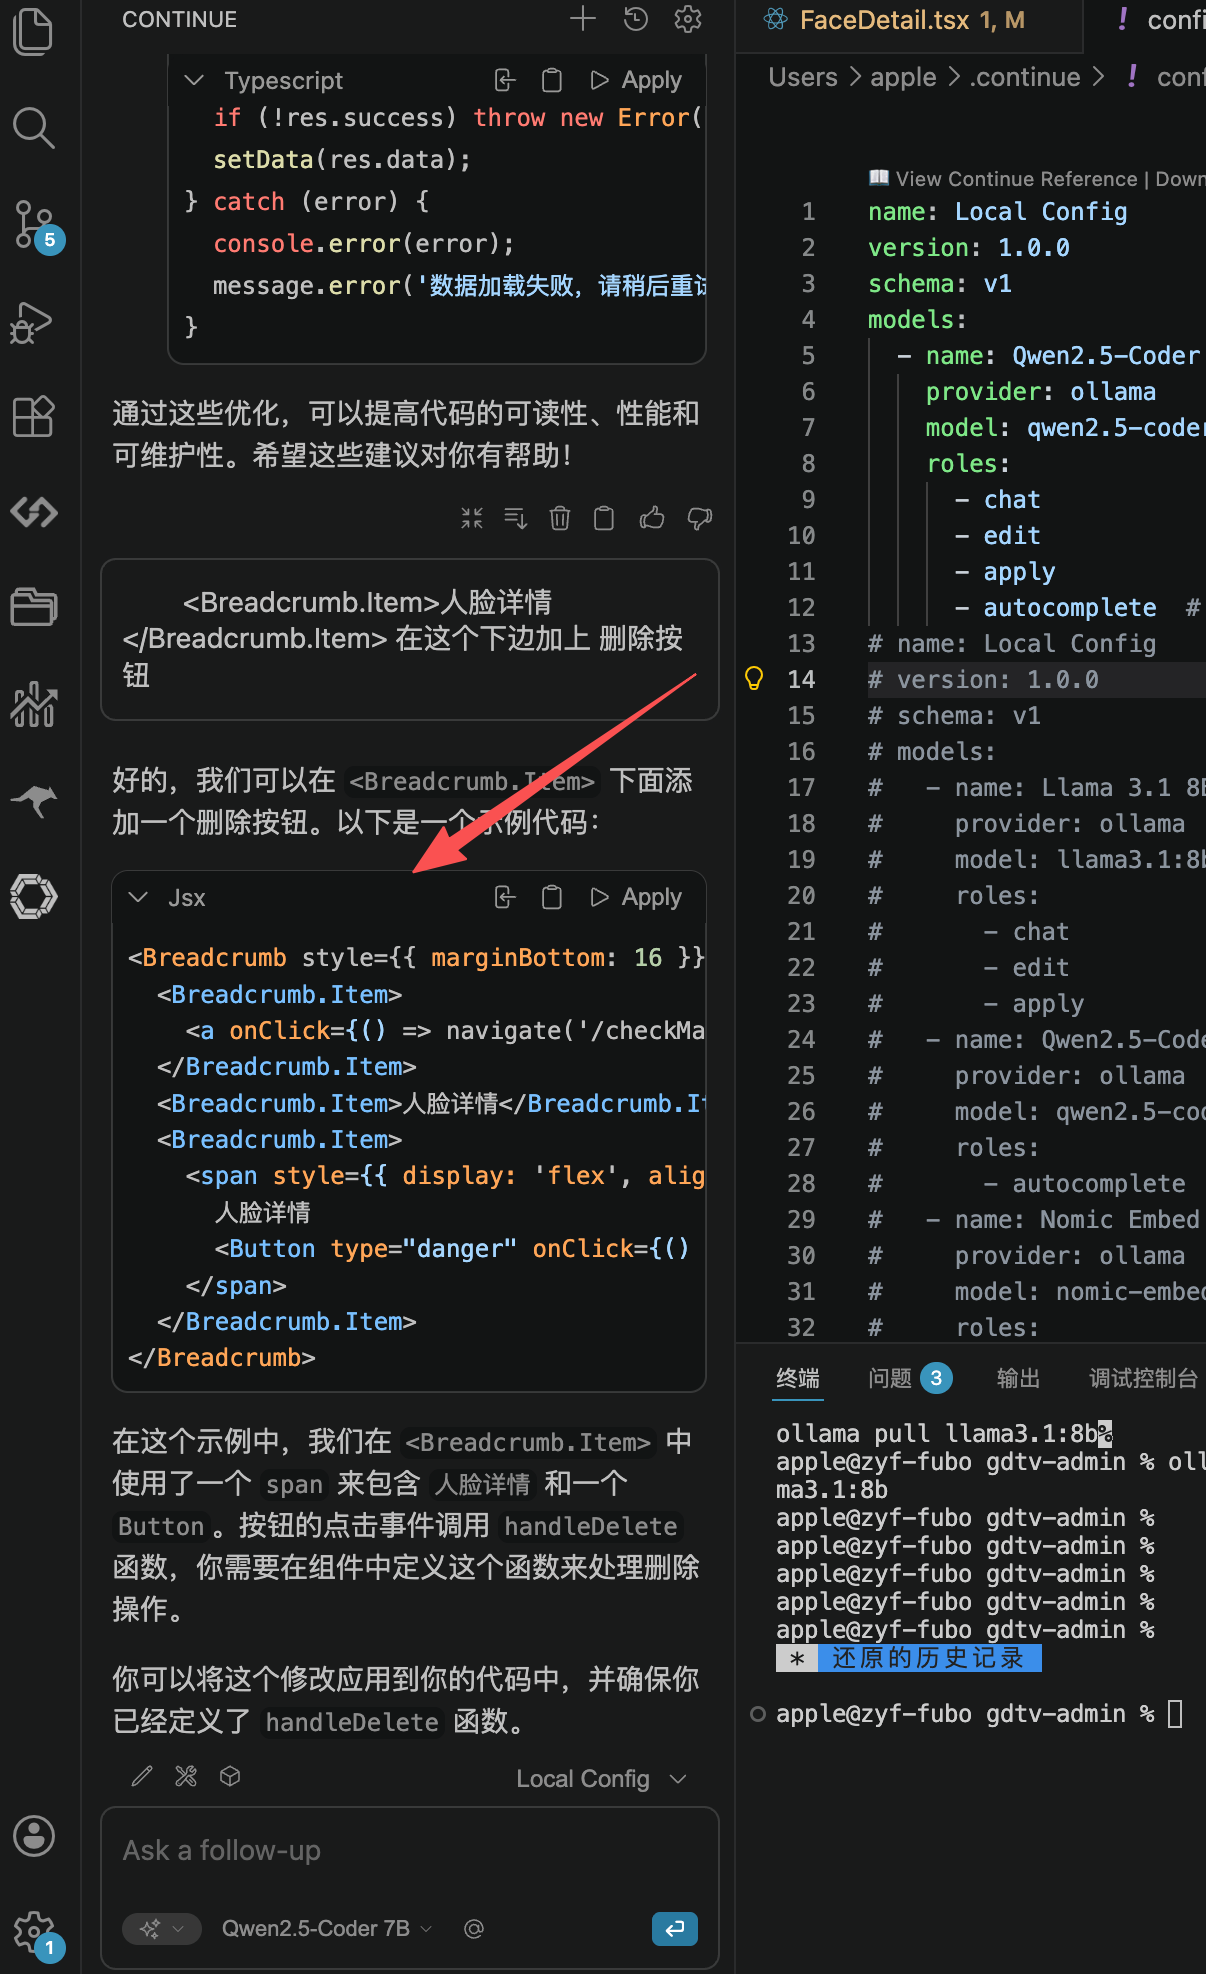1206x1974 pixels.
Task: Collapse the Typescript code block
Action: point(195,80)
